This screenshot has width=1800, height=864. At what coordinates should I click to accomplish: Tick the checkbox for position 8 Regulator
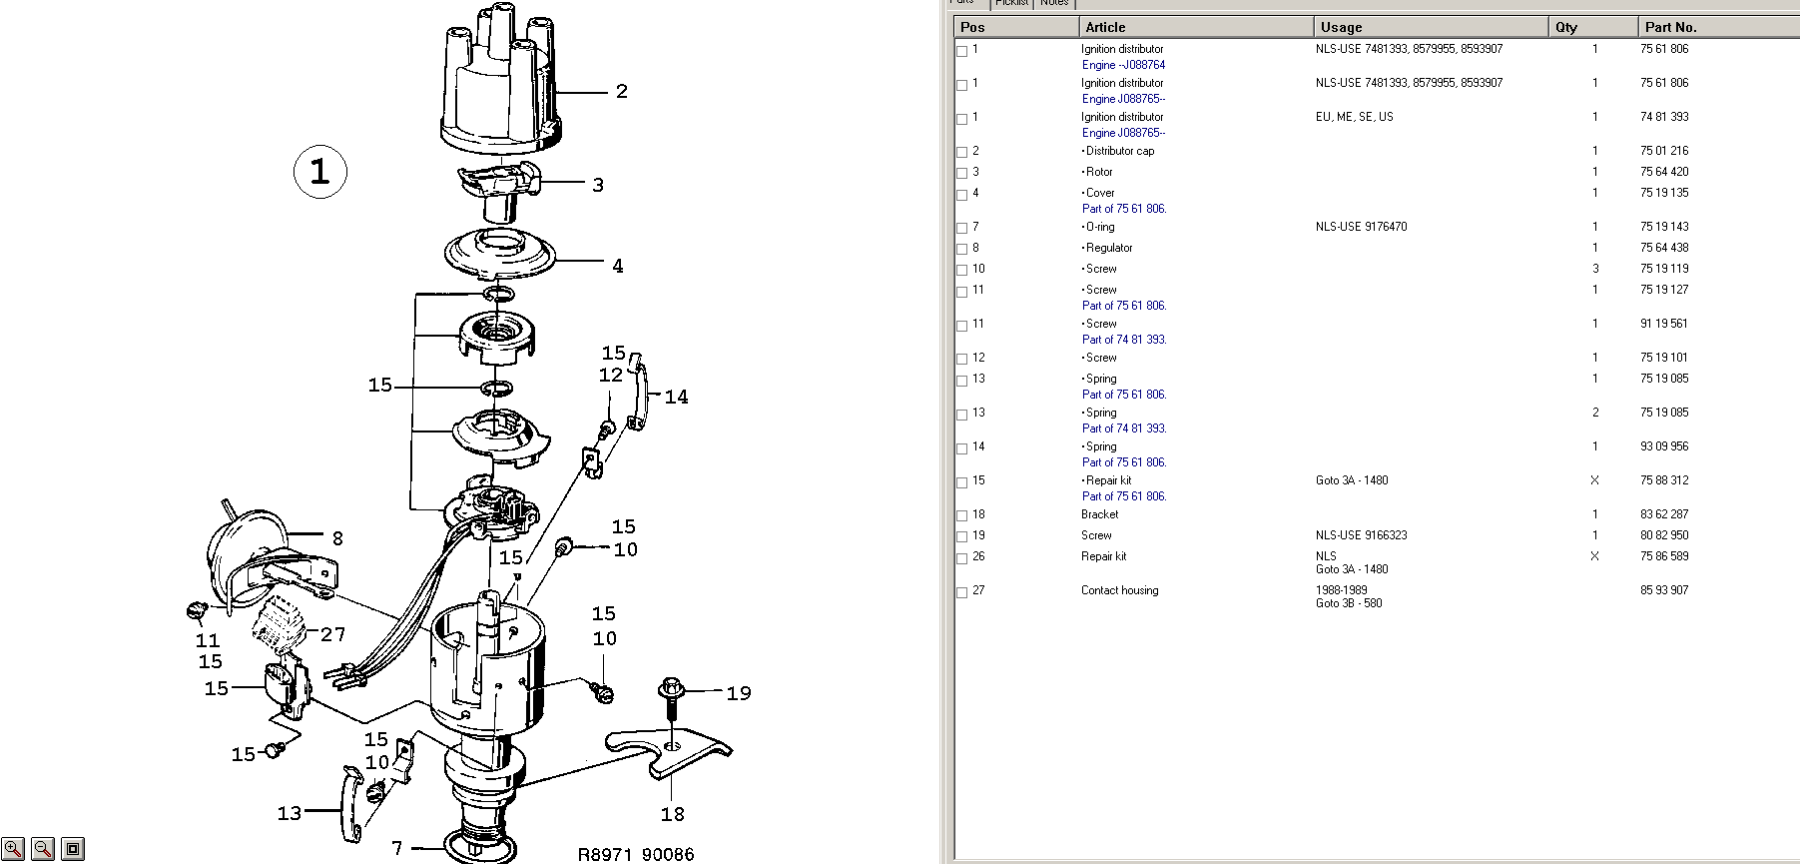[962, 249]
